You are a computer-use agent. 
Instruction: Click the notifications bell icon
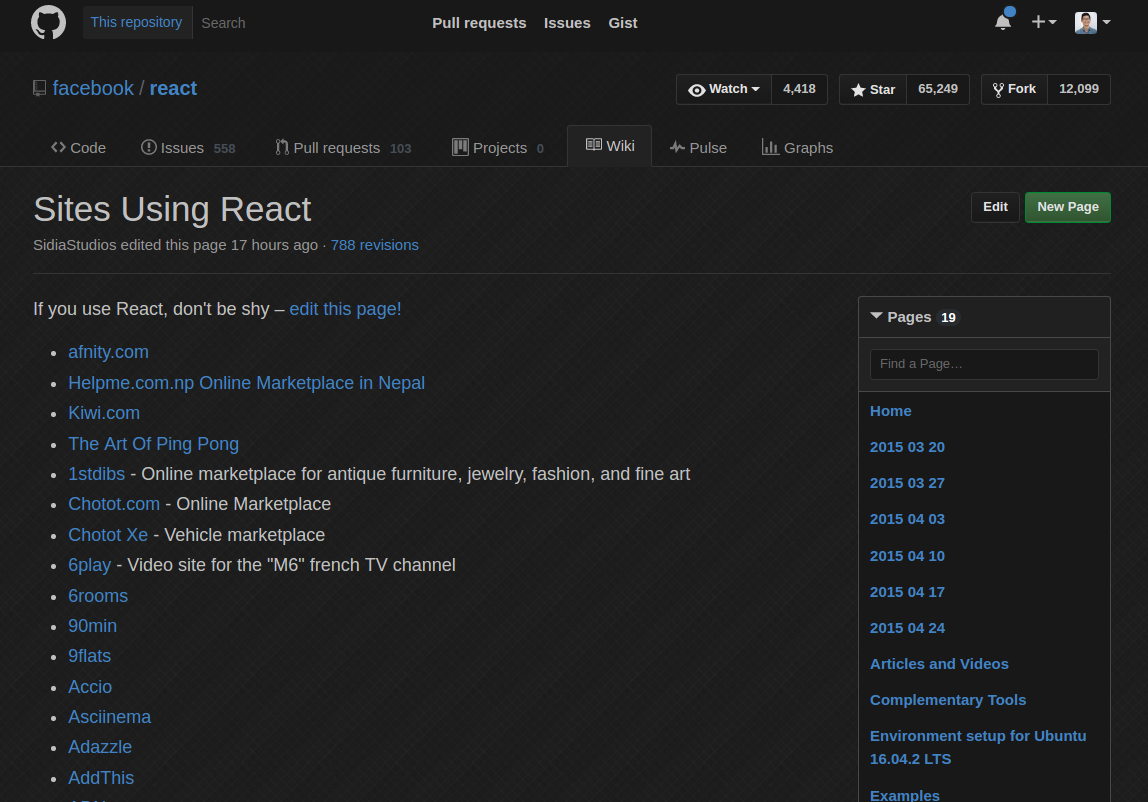1003,22
